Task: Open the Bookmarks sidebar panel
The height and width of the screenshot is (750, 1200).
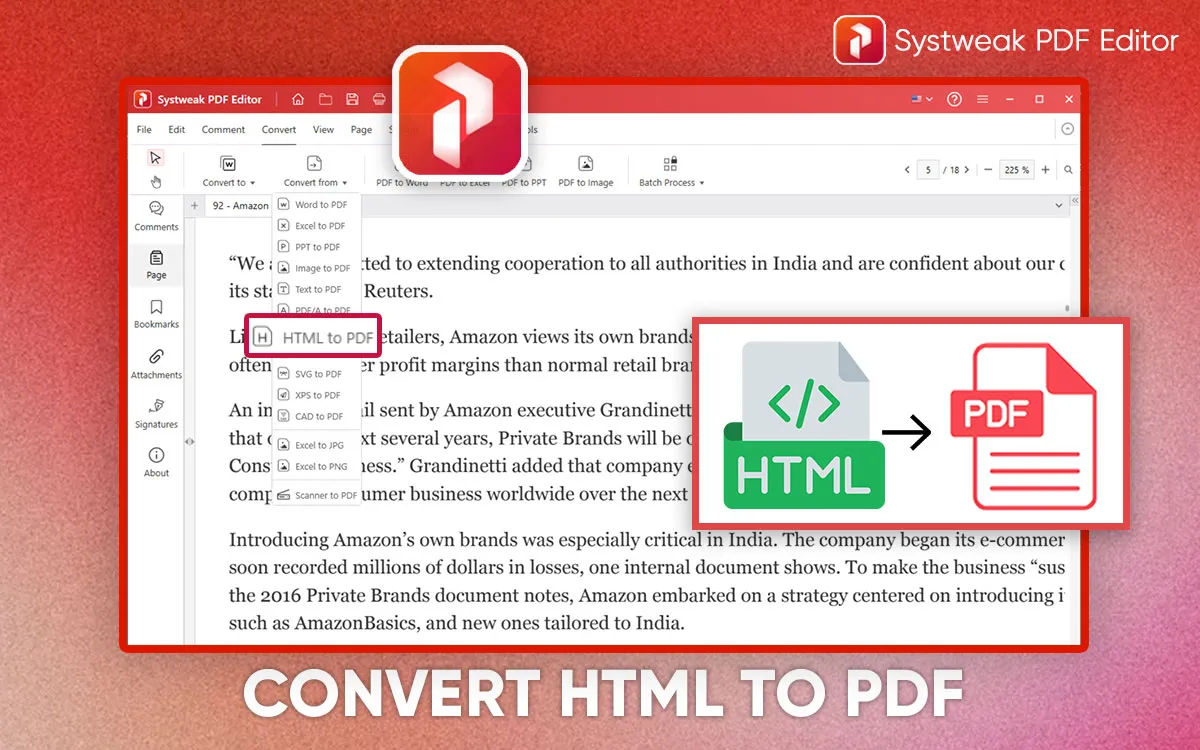Action: tap(156, 313)
